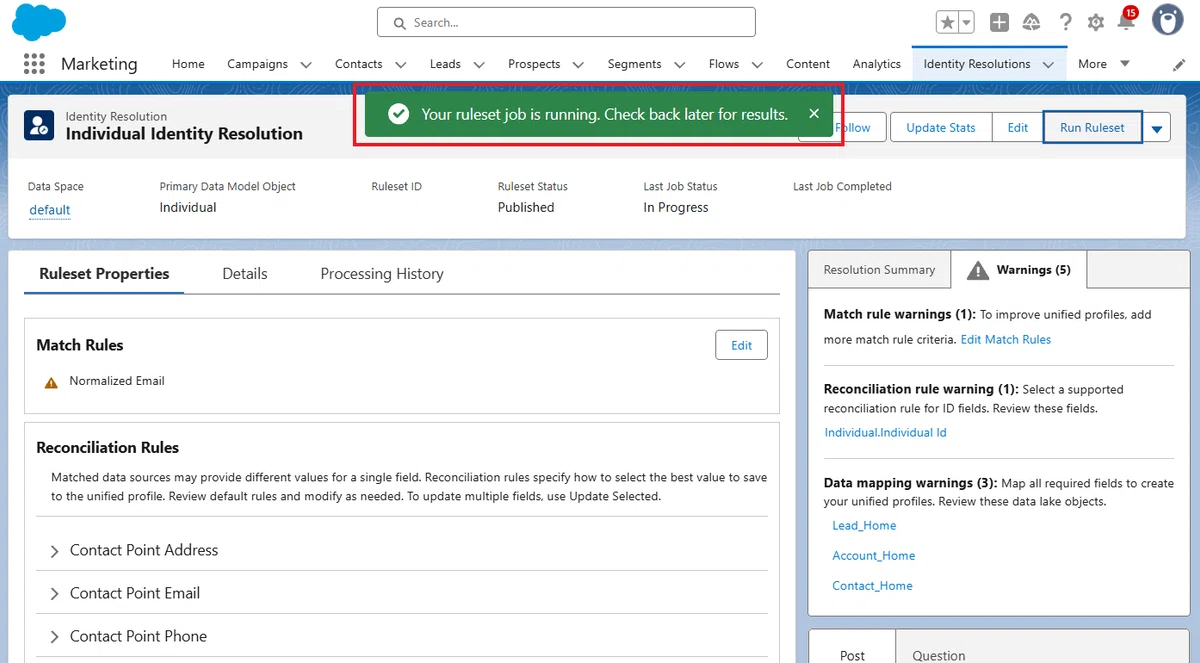Click the Edit Match Rules link
Viewport: 1200px width, 663px height.
(1006, 340)
